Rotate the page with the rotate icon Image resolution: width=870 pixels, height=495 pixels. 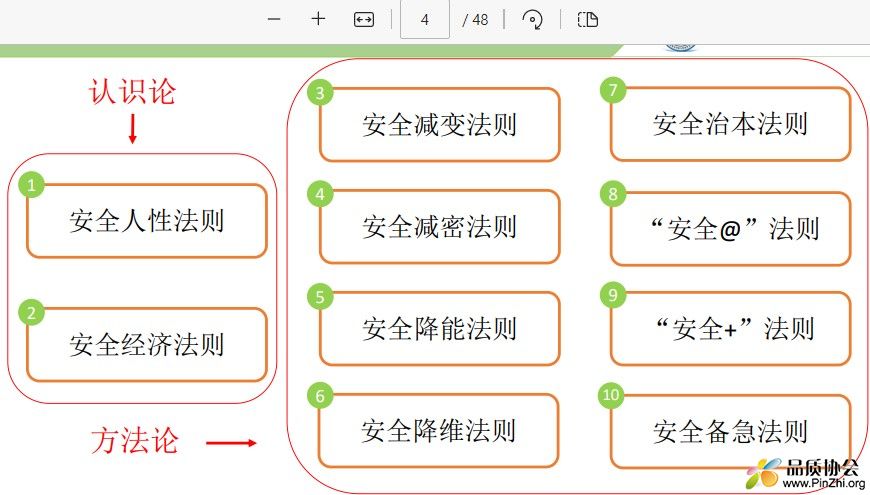coord(532,20)
